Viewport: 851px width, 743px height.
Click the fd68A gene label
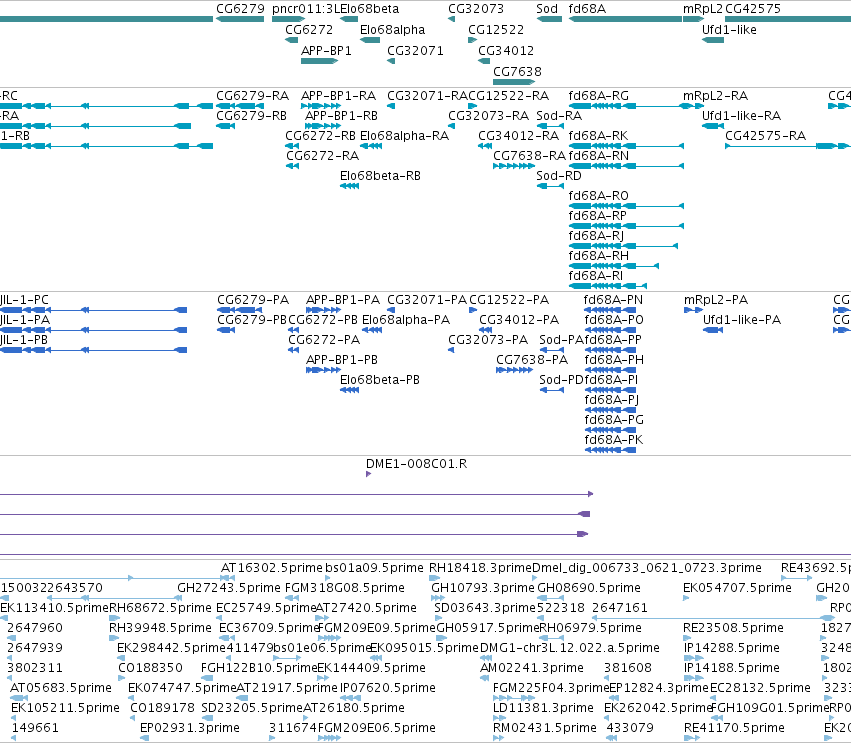coord(587,9)
